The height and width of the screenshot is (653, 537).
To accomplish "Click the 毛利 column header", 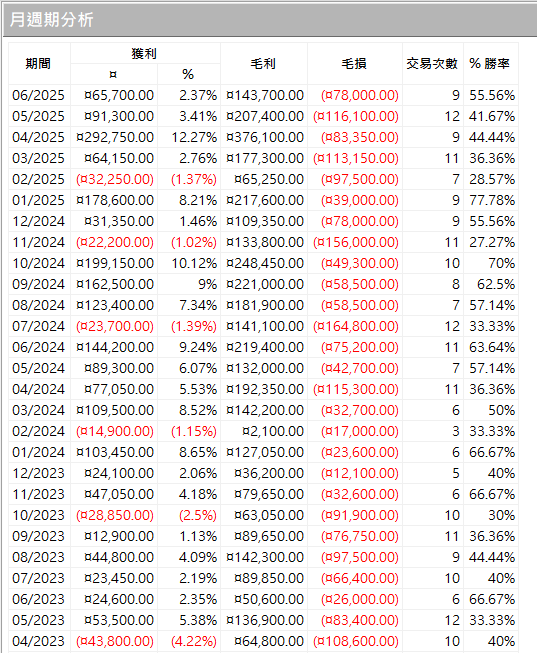I will [264, 64].
